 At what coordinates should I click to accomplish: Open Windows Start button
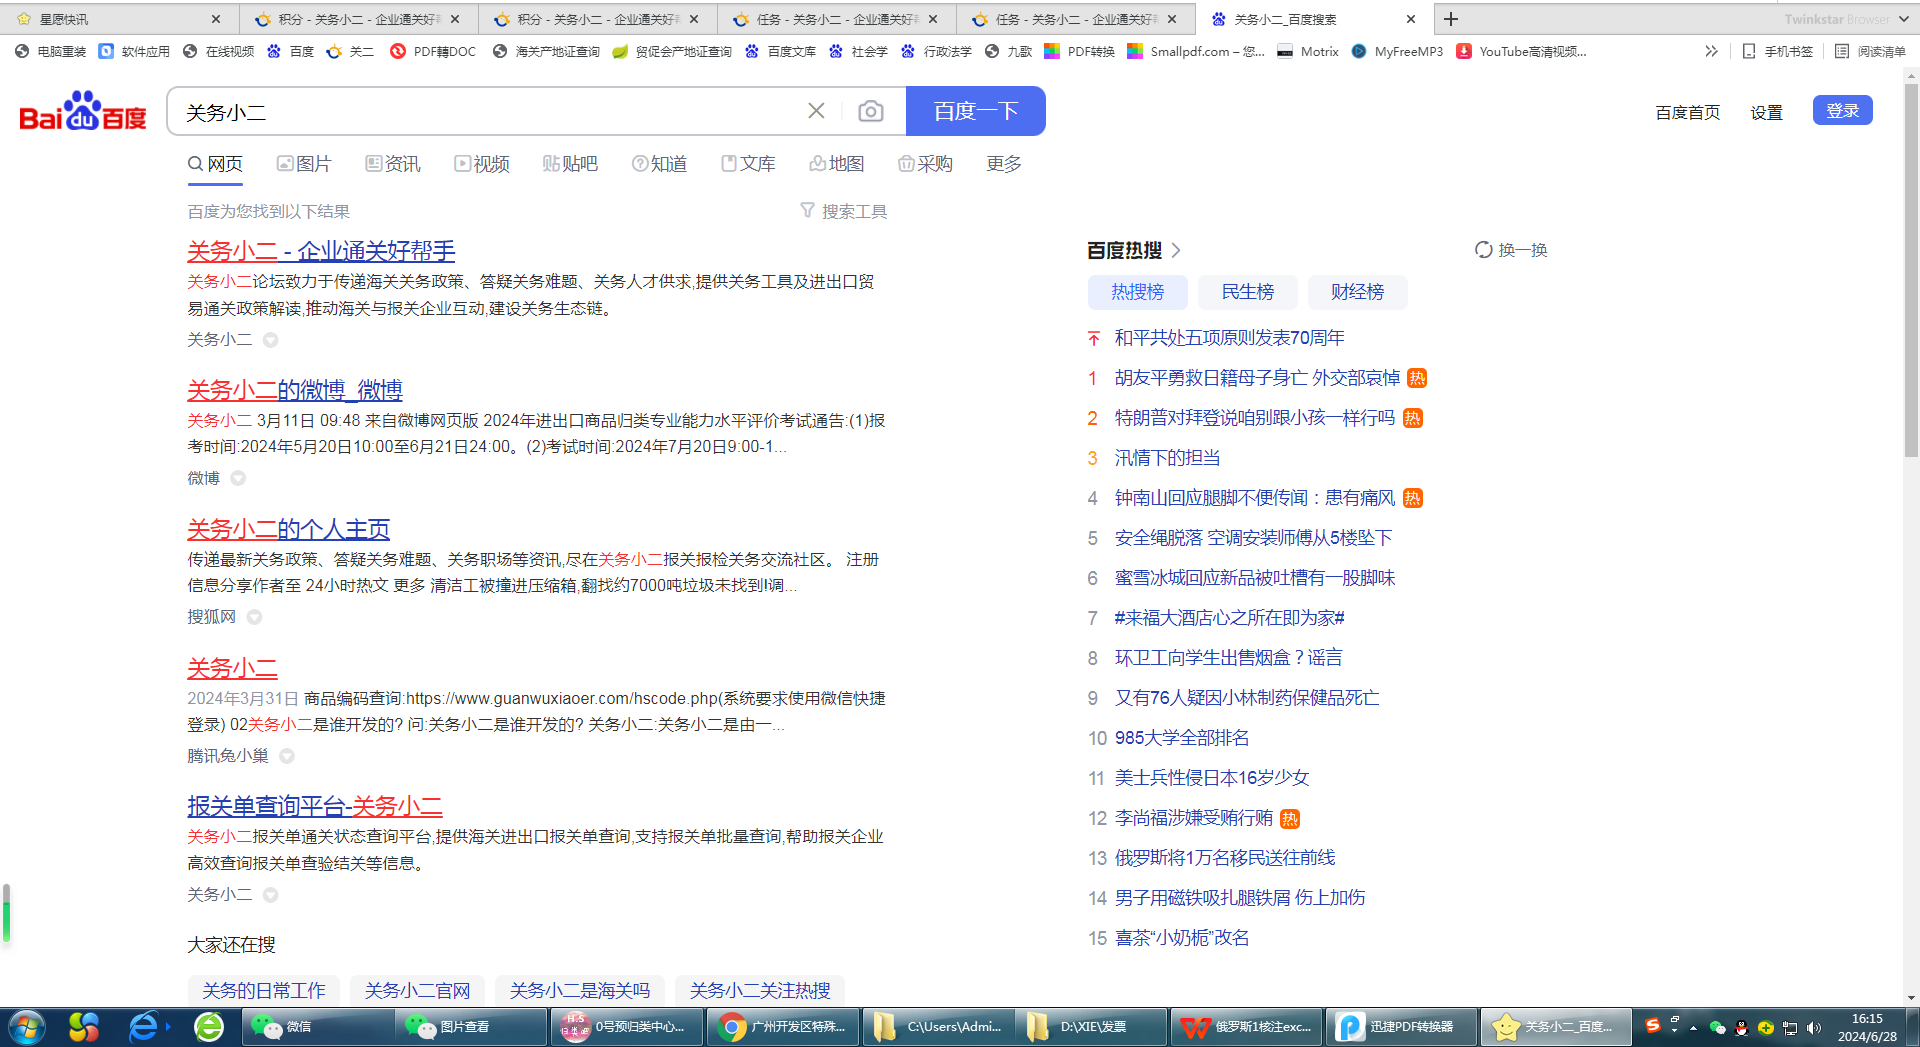(27, 1027)
